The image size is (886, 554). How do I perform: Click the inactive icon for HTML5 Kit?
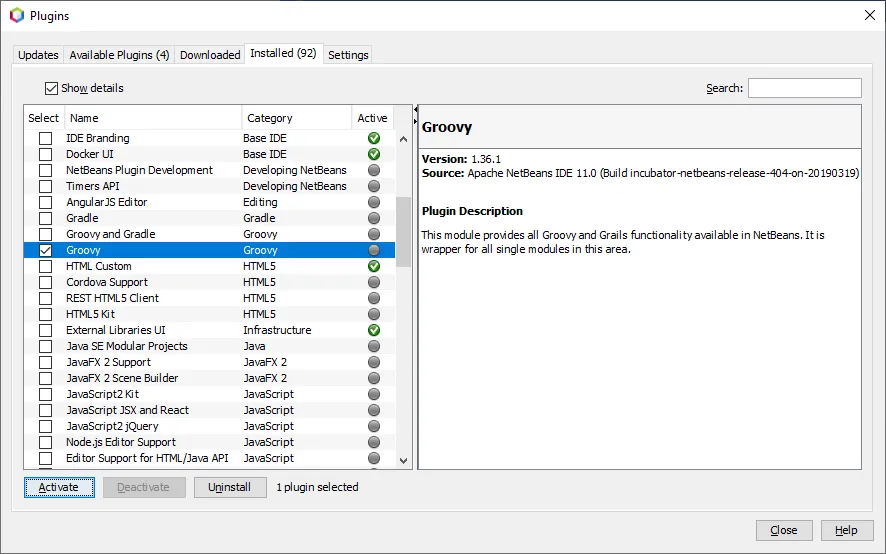(373, 314)
